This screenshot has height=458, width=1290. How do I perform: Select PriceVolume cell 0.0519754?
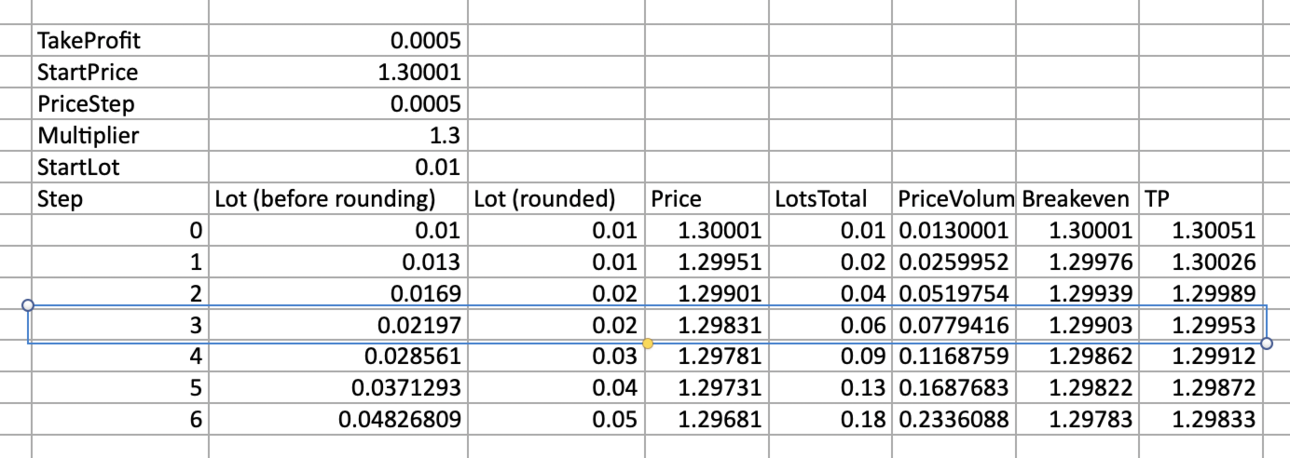coord(956,294)
